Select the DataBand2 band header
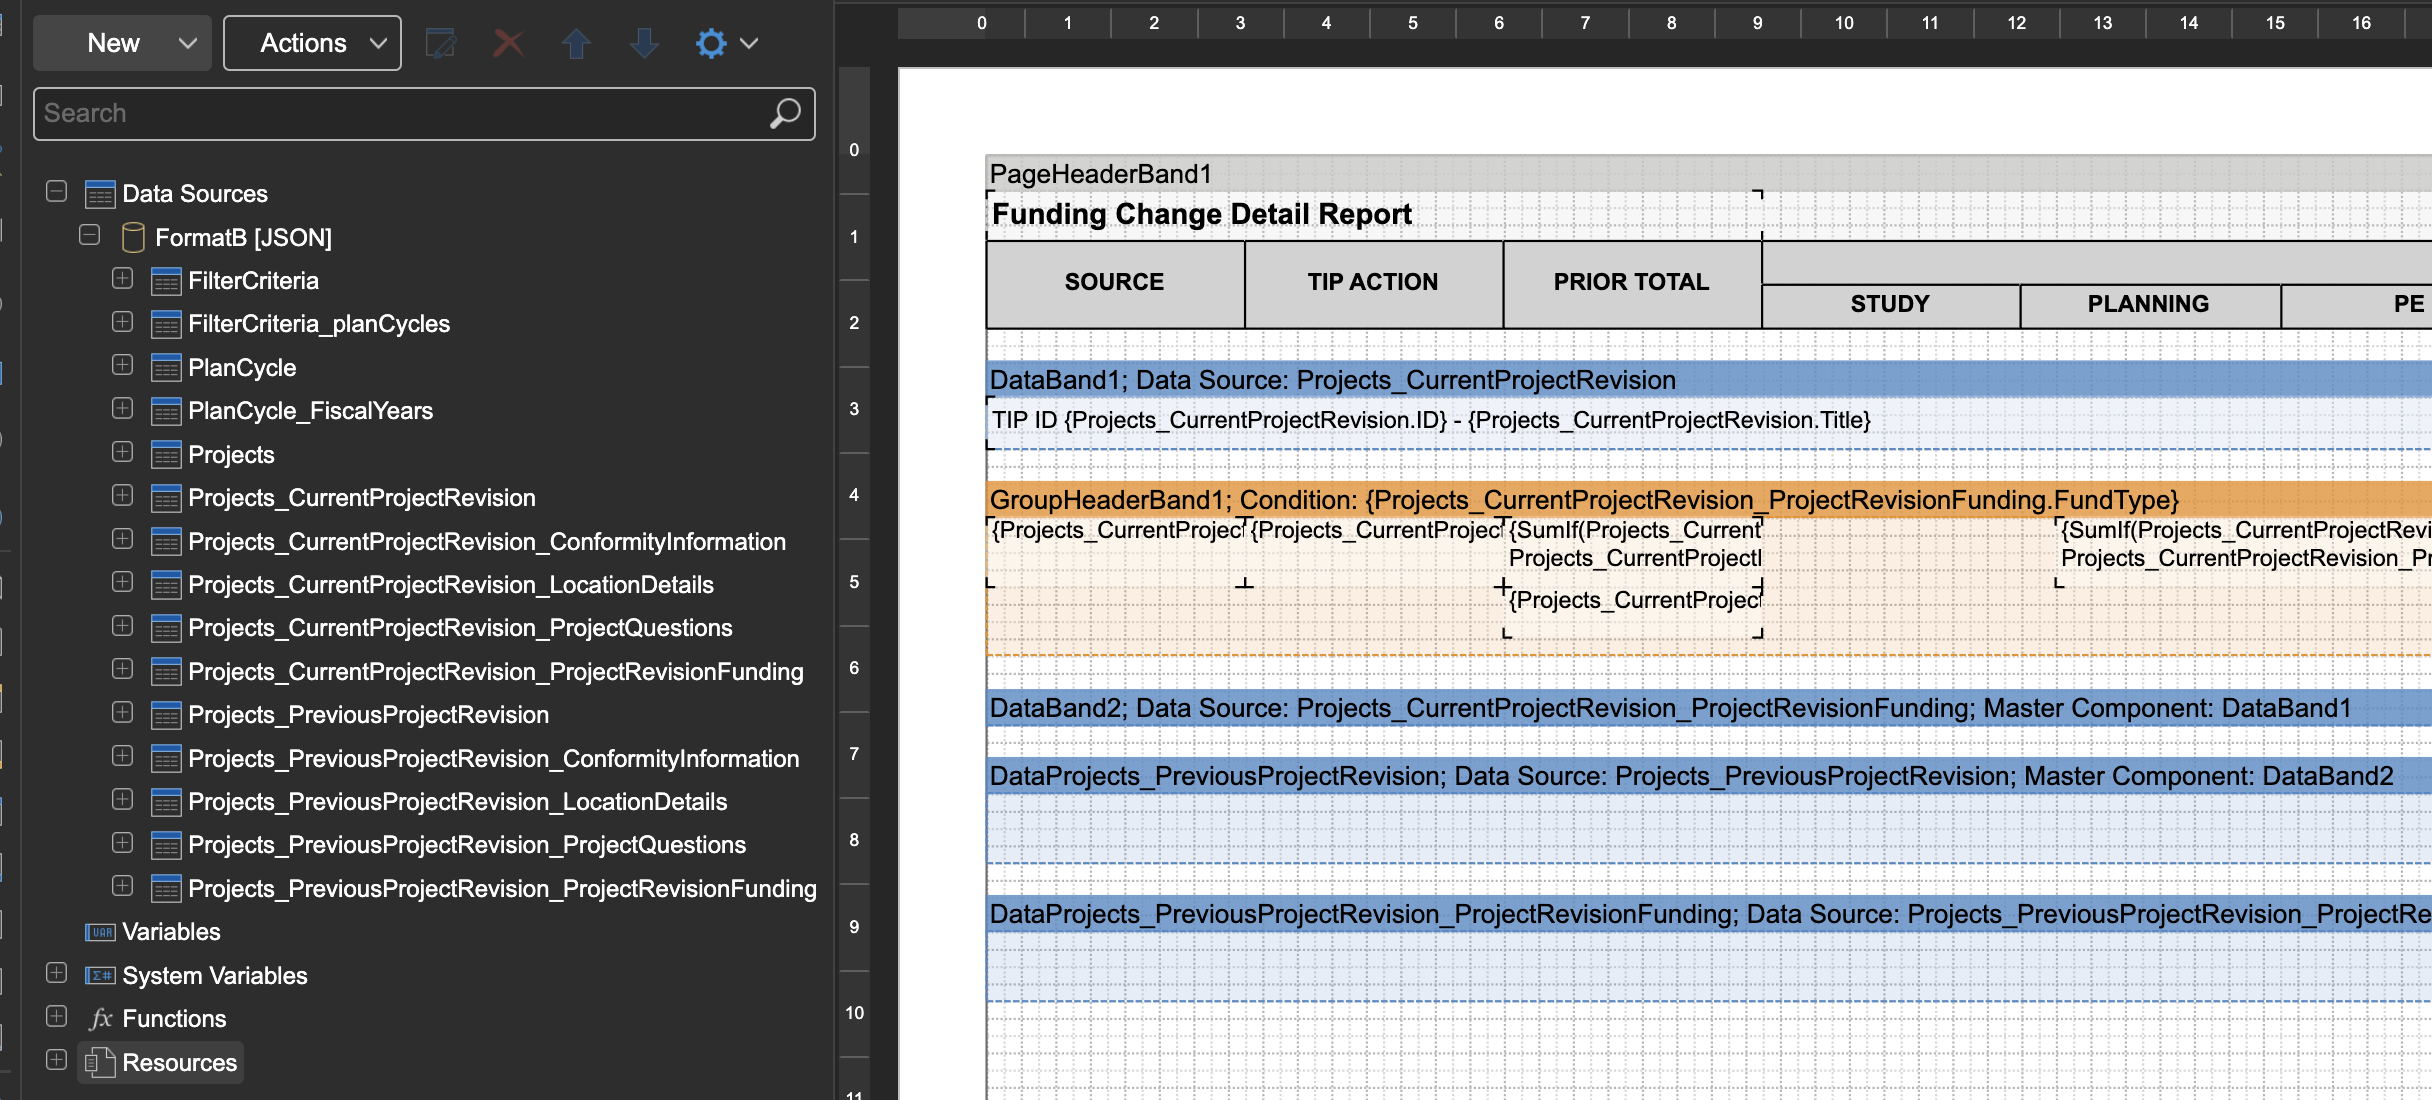 click(x=1709, y=708)
